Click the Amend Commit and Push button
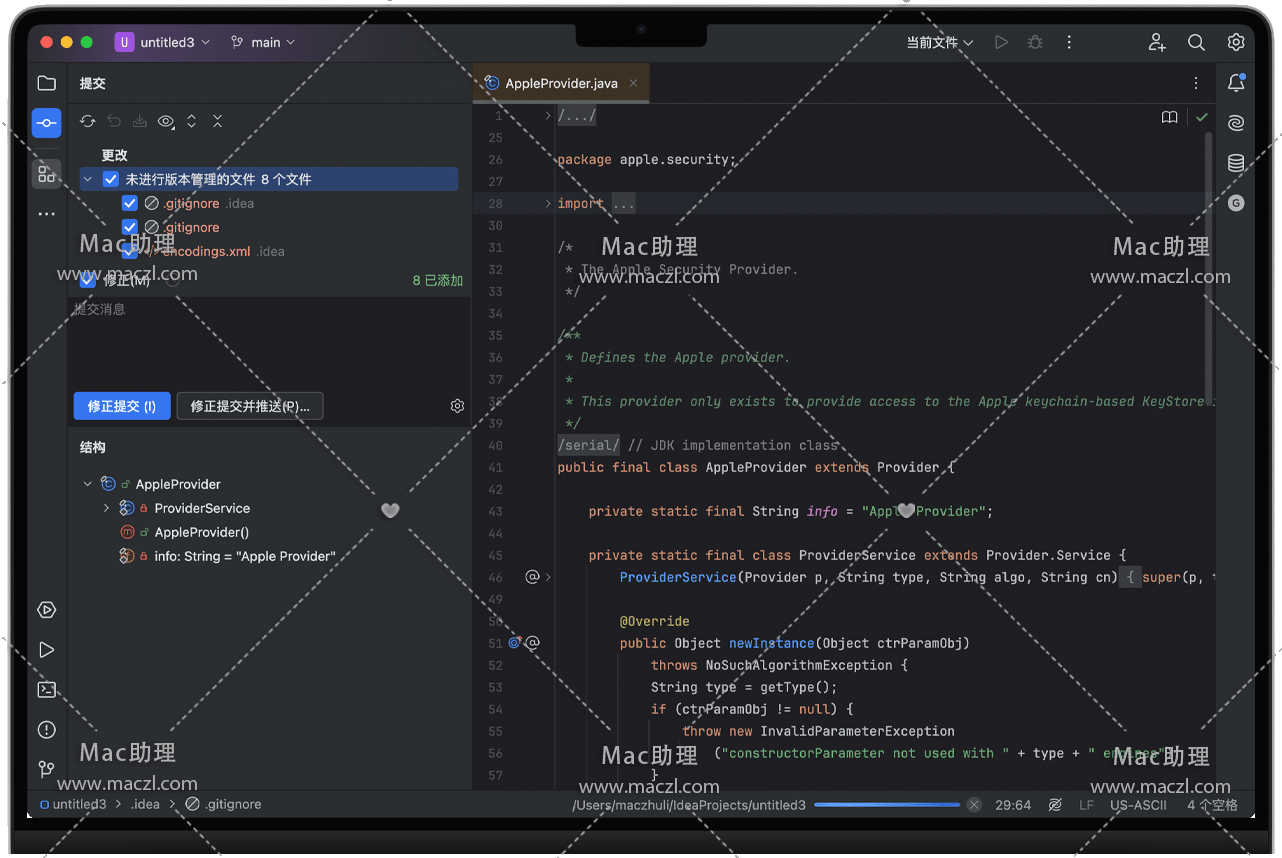This screenshot has height=858, width=1282. coord(249,406)
